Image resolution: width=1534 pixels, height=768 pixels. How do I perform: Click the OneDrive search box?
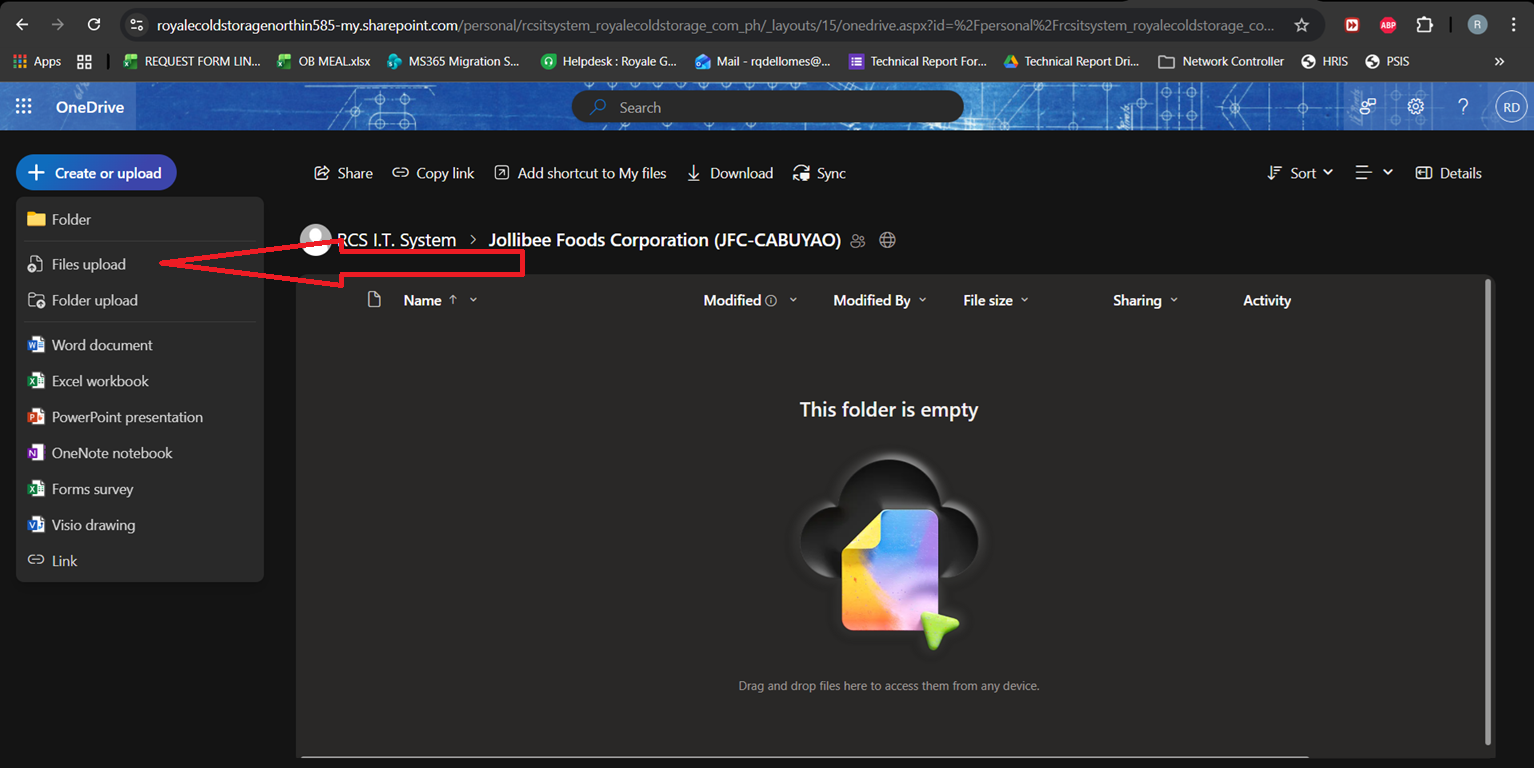(x=768, y=107)
